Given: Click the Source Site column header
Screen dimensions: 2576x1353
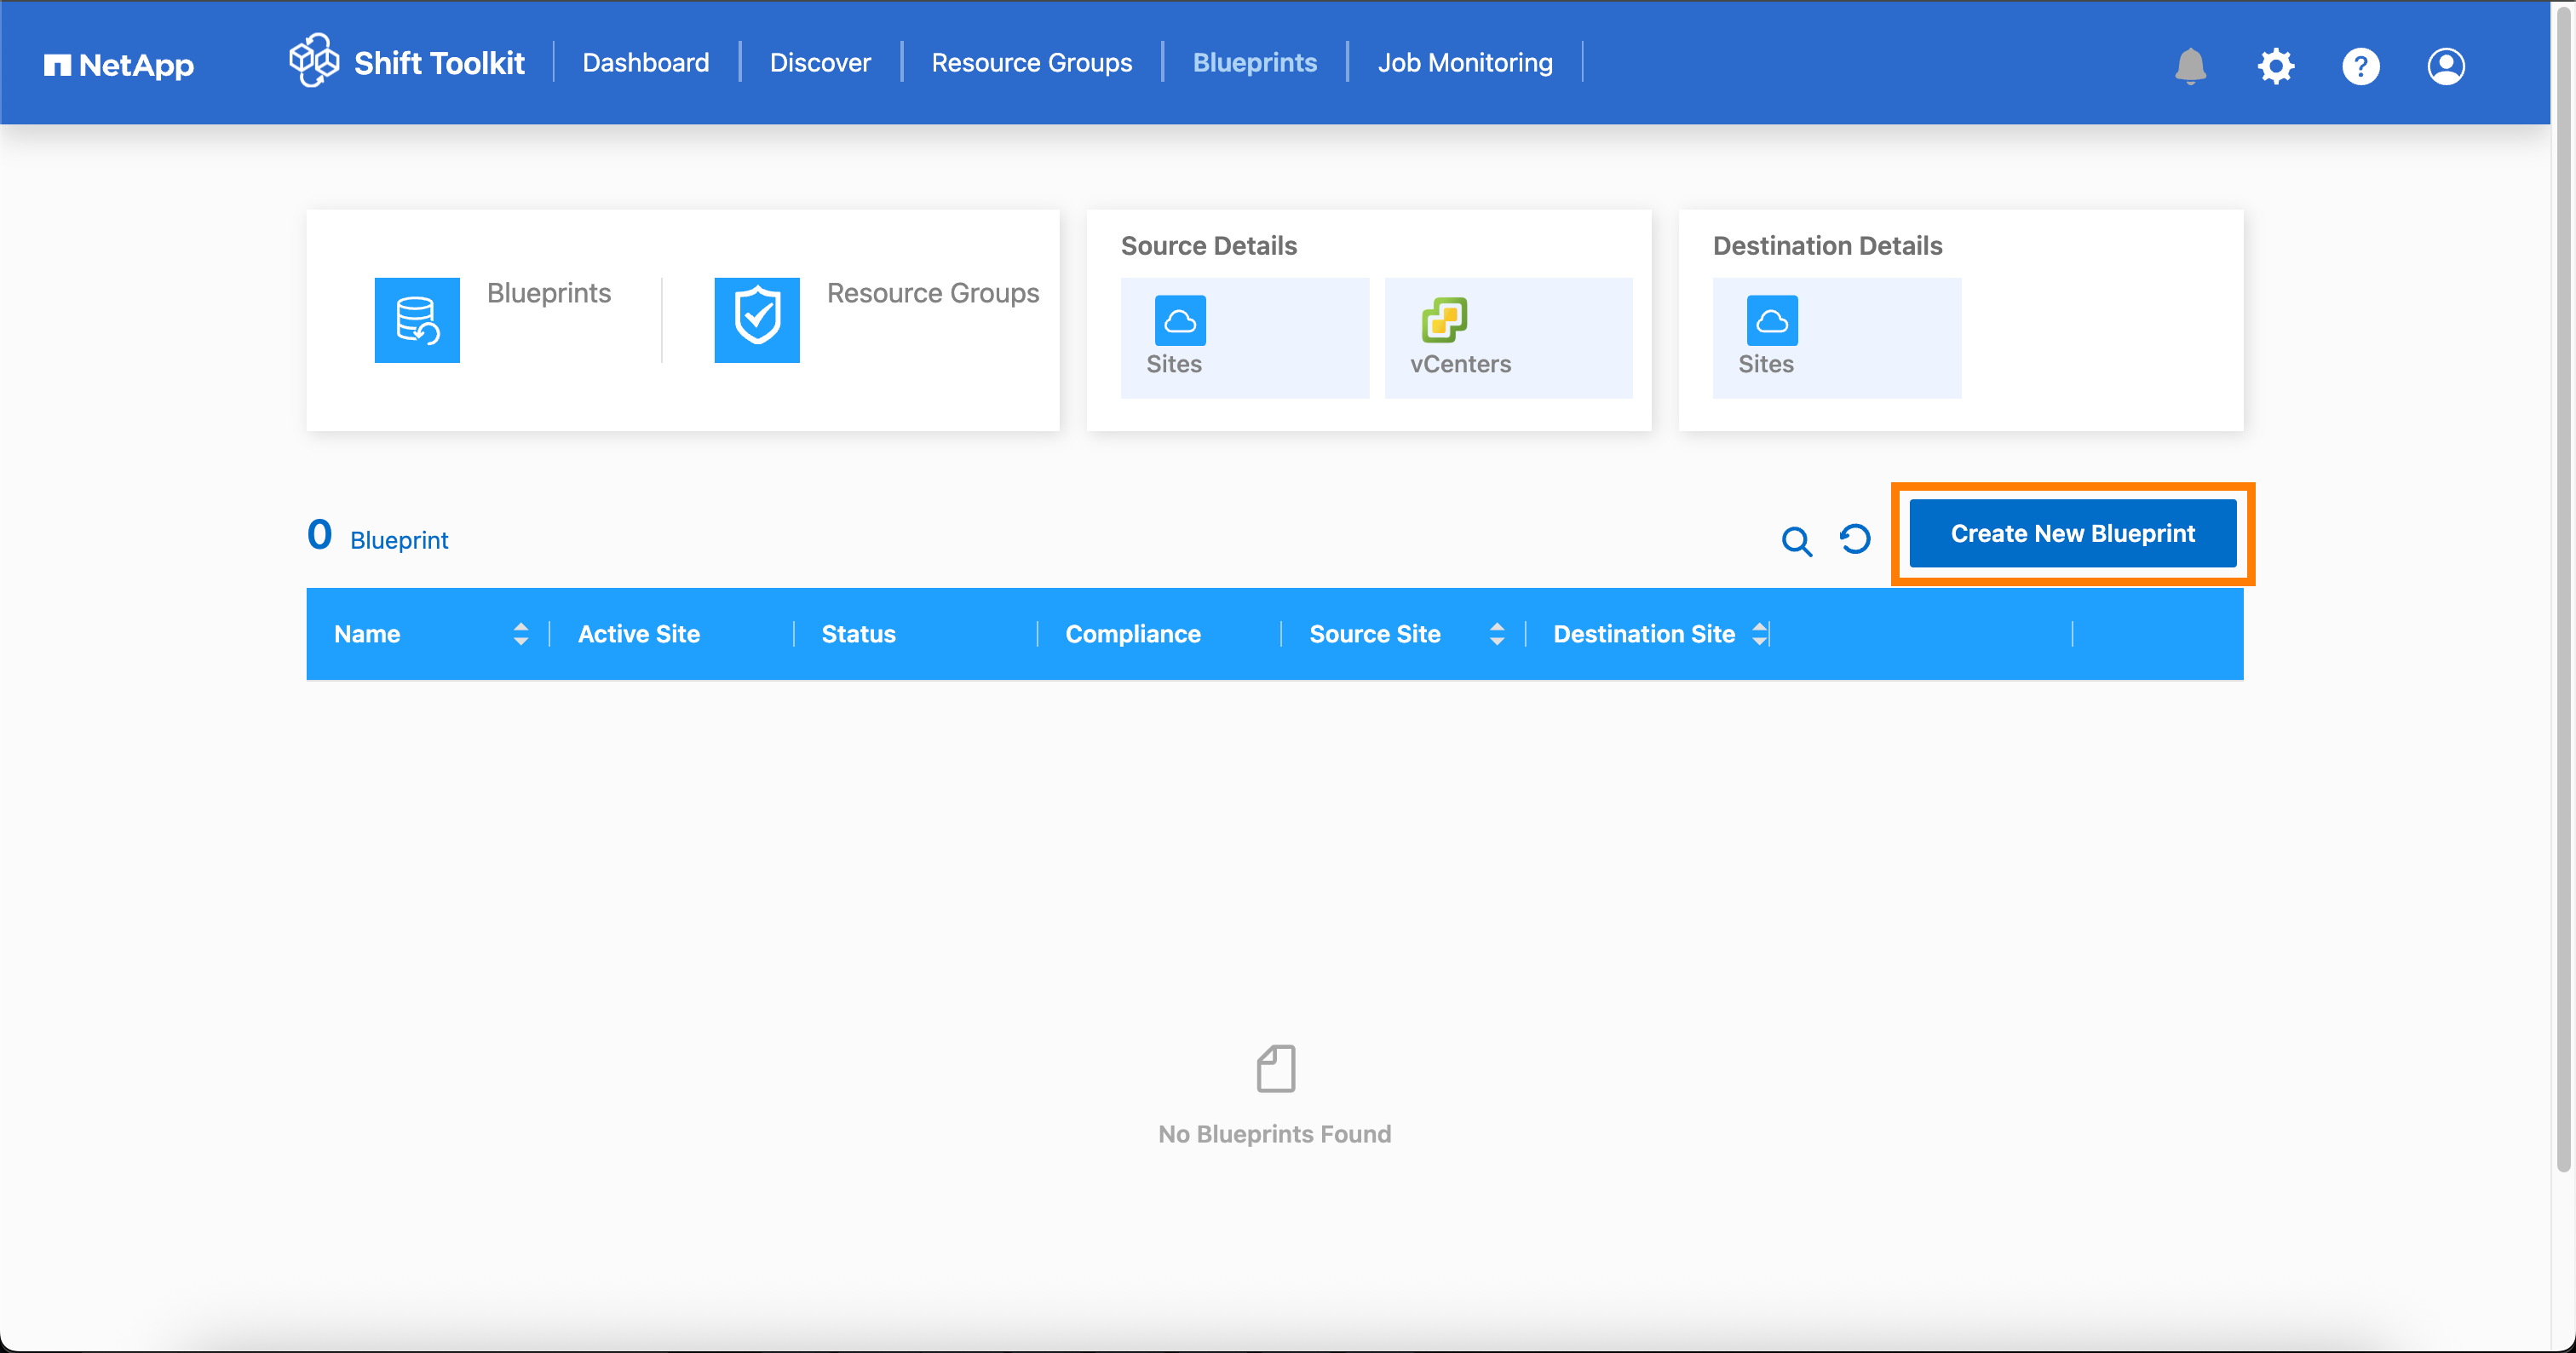Looking at the screenshot, I should point(1375,634).
